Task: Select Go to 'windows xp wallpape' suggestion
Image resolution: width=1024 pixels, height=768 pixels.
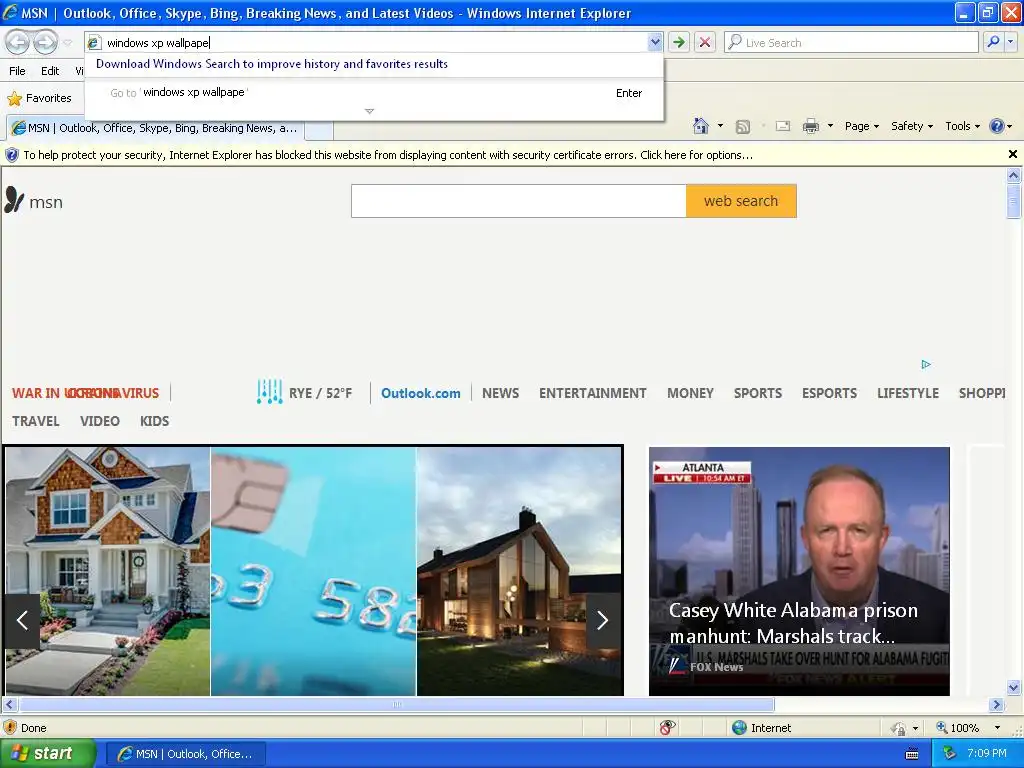Action: click(375, 93)
